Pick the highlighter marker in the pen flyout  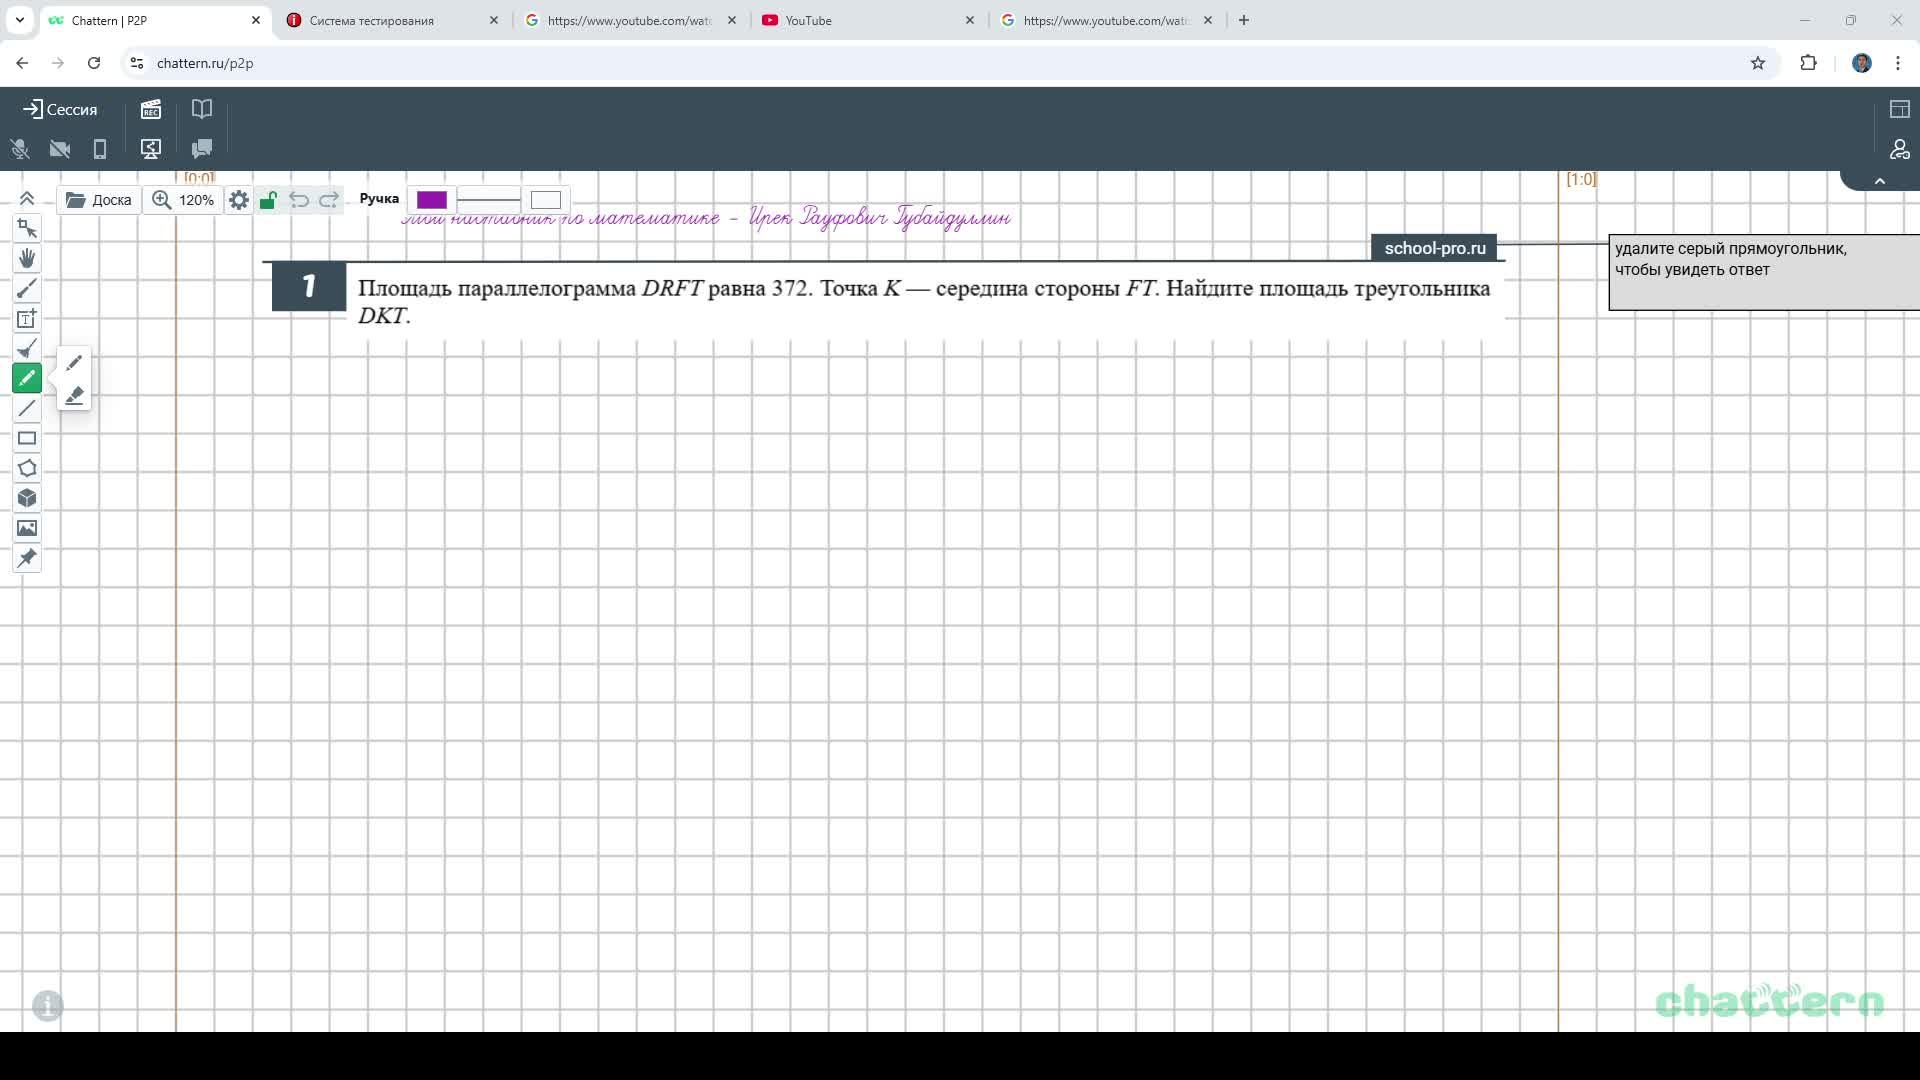click(x=74, y=396)
